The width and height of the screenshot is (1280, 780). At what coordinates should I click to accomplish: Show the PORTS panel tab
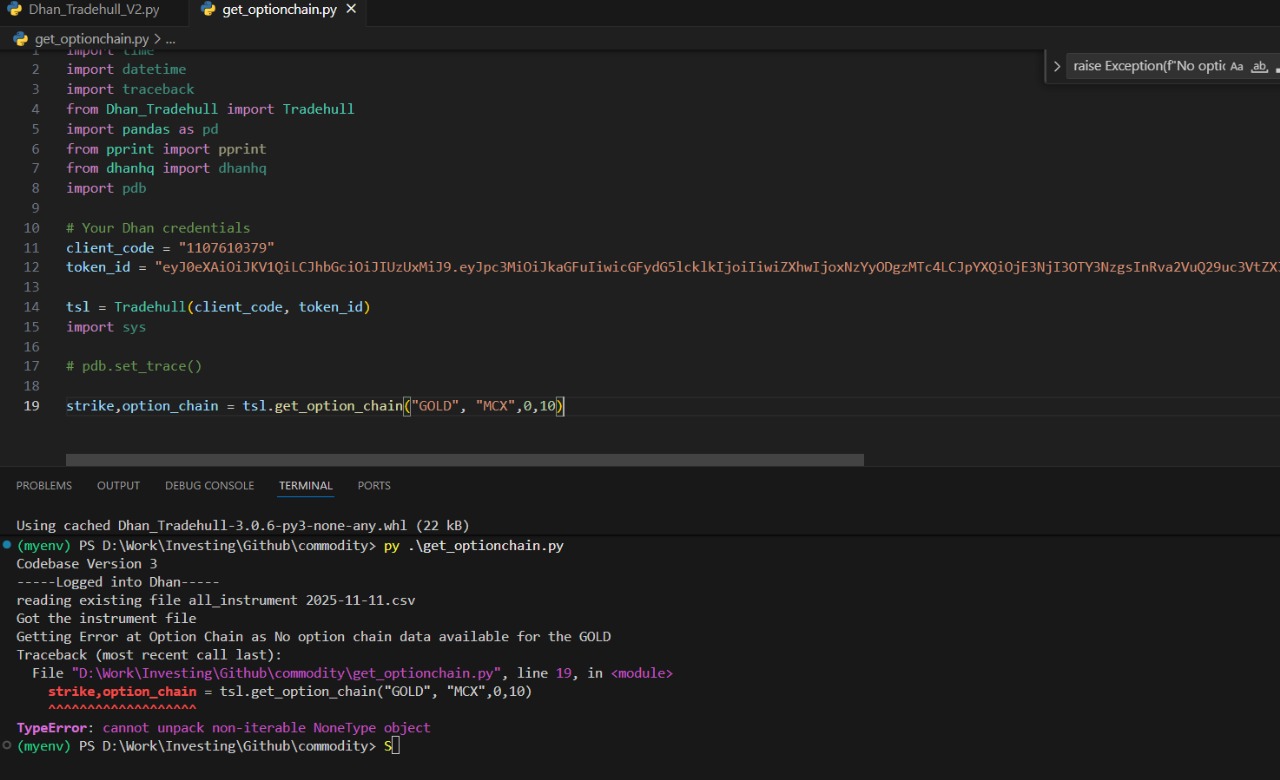[x=374, y=485]
